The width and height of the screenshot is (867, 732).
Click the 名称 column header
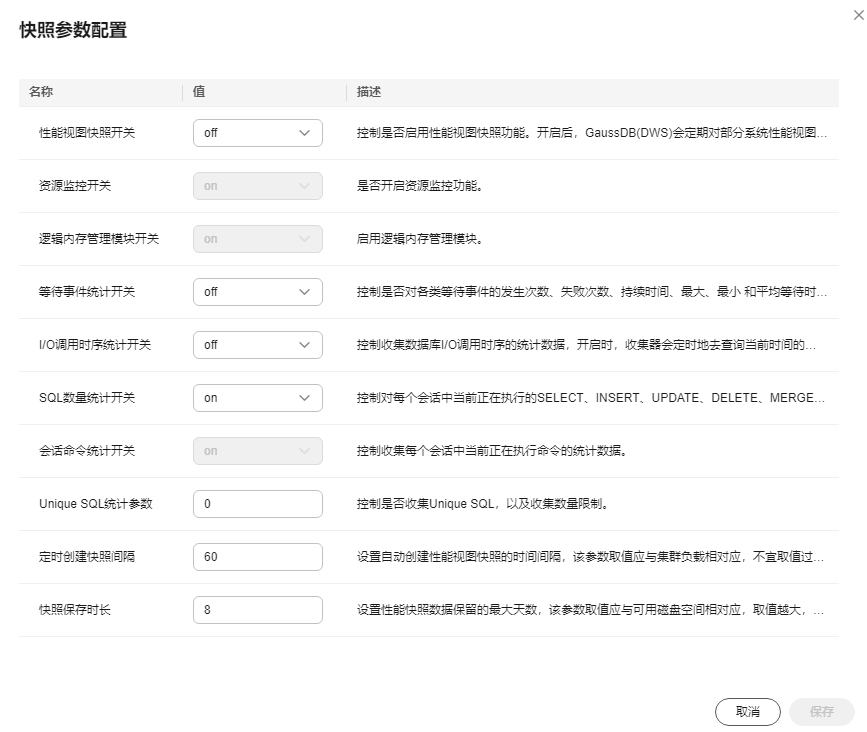tap(41, 92)
